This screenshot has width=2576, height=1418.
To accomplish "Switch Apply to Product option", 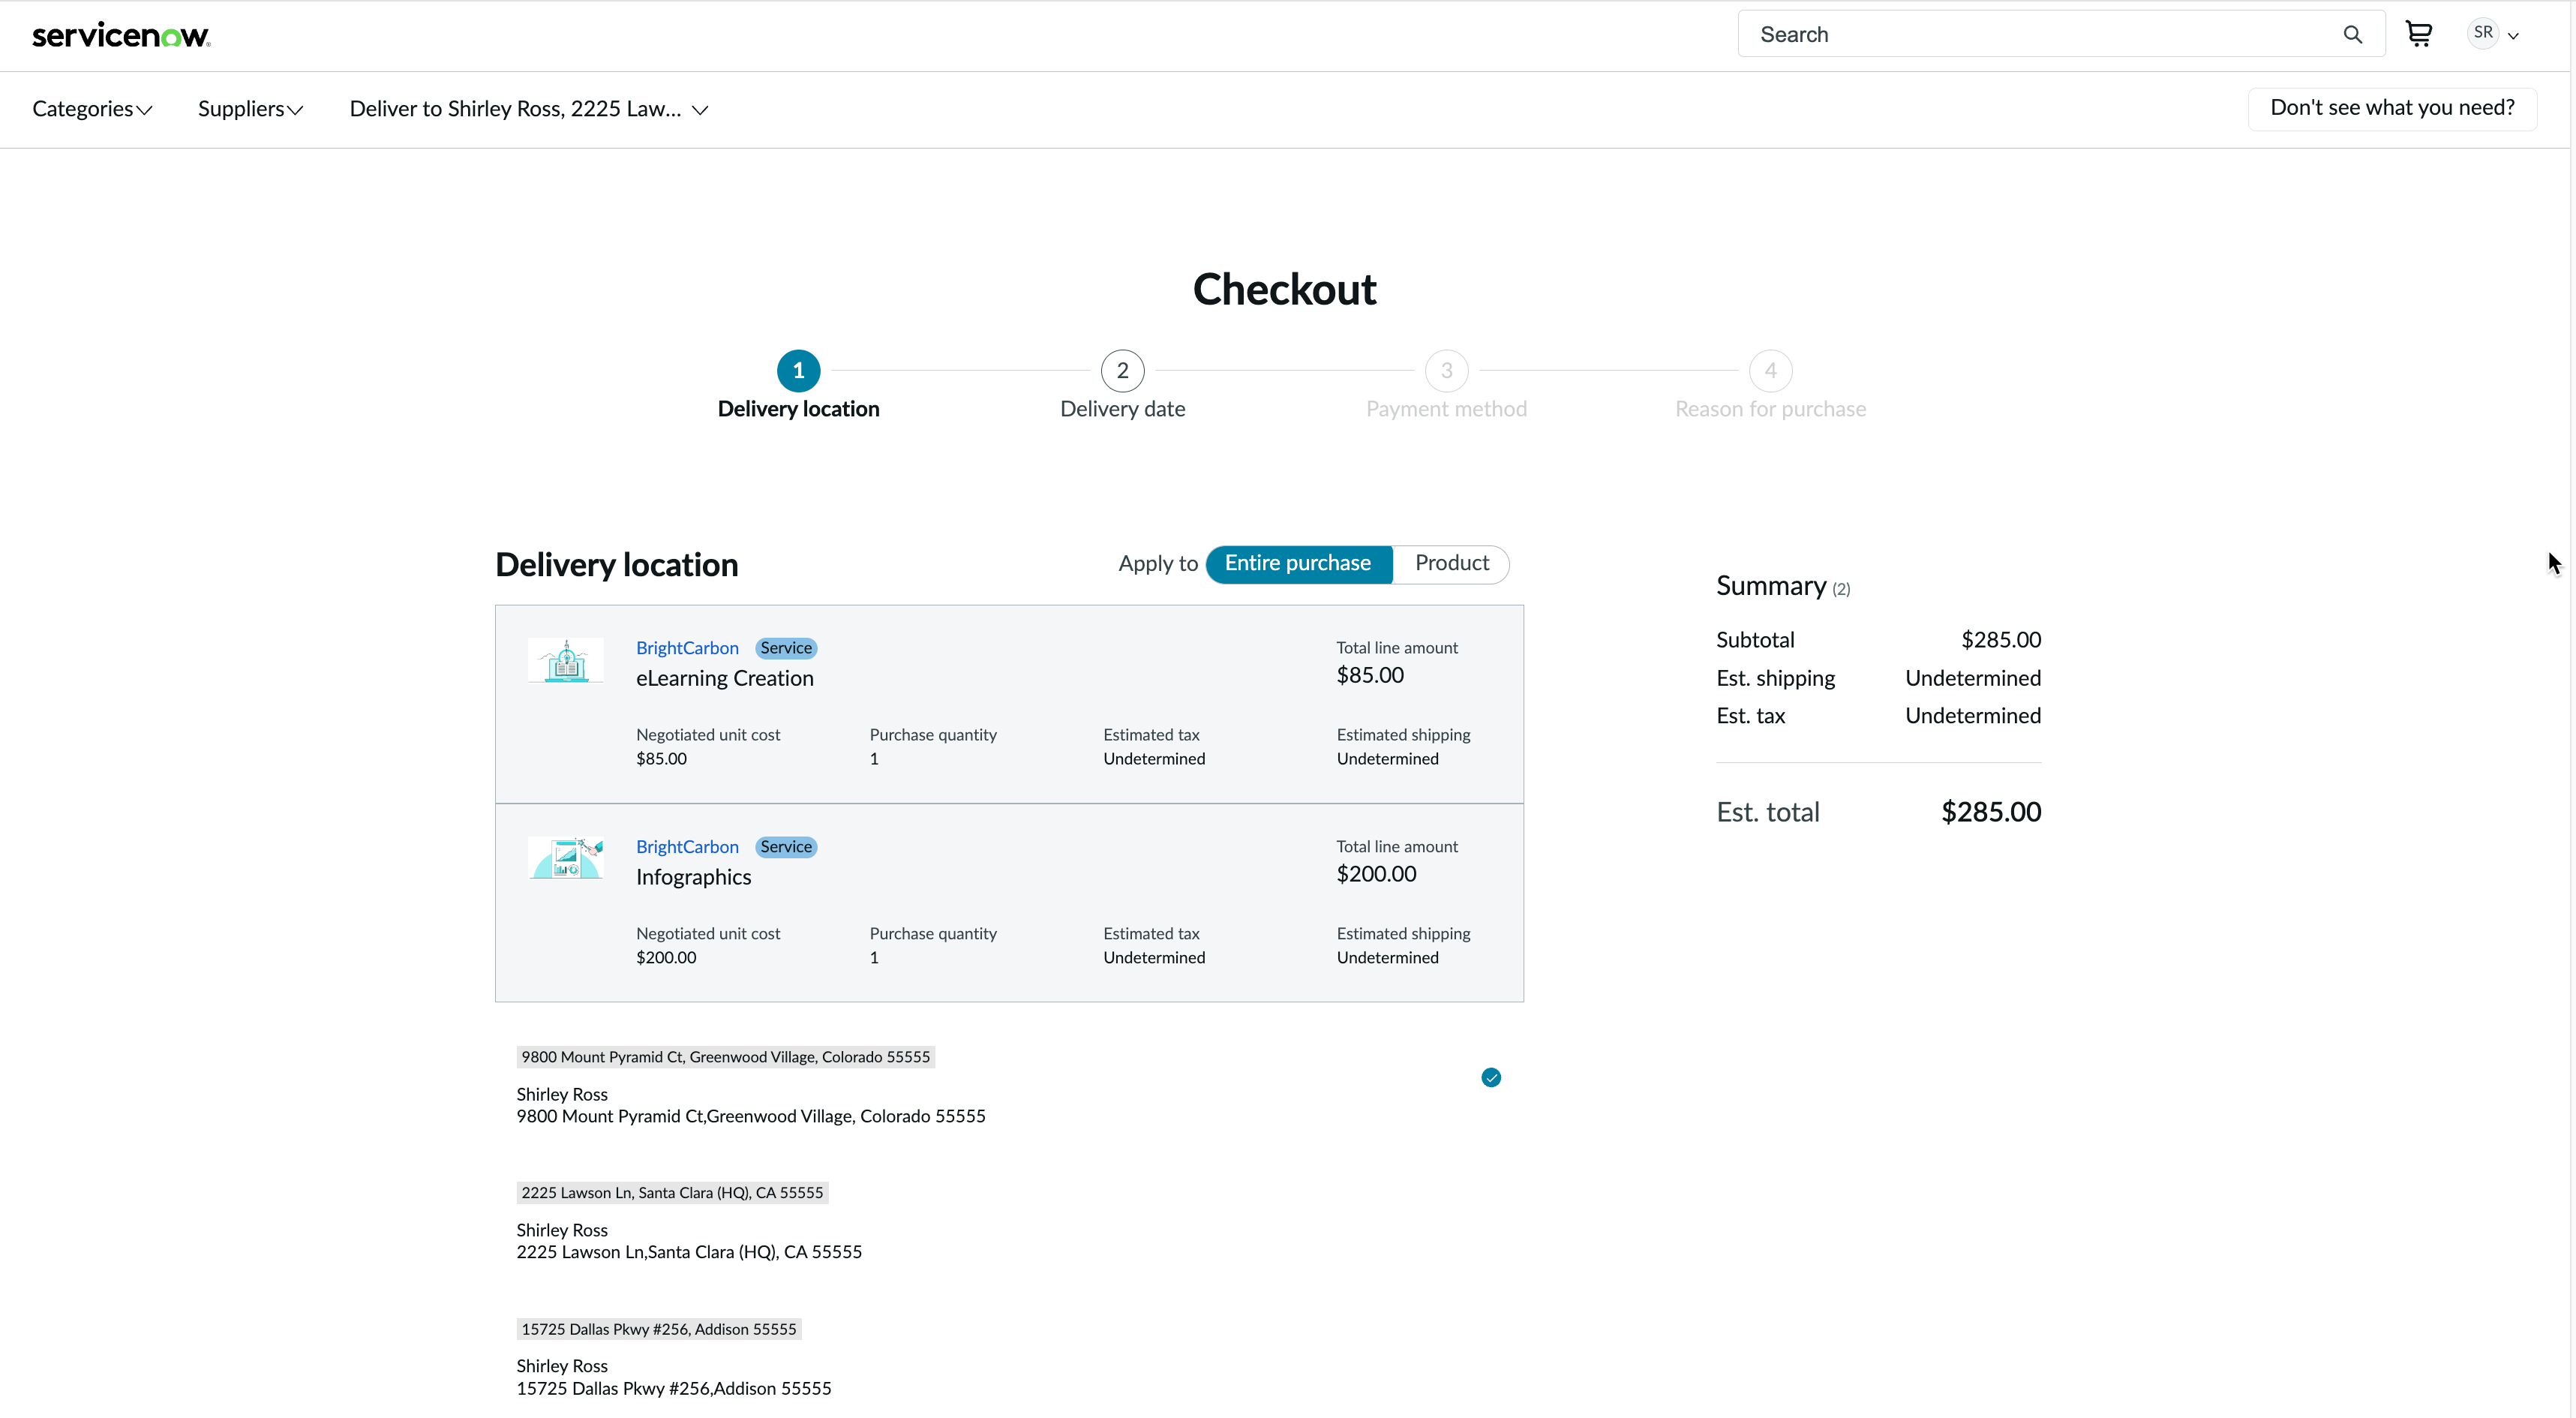I will click(1451, 564).
